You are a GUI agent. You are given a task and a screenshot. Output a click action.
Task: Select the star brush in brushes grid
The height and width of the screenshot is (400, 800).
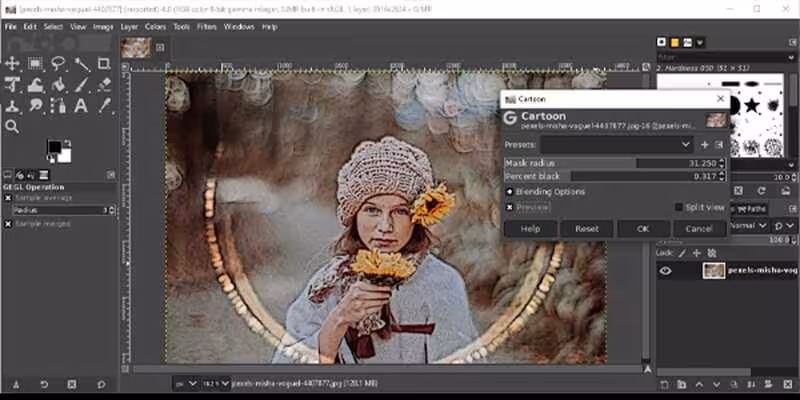click(752, 106)
